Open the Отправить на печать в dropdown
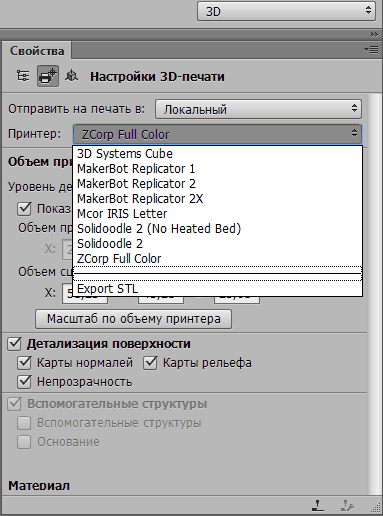This screenshot has height=516, width=383. (258, 109)
